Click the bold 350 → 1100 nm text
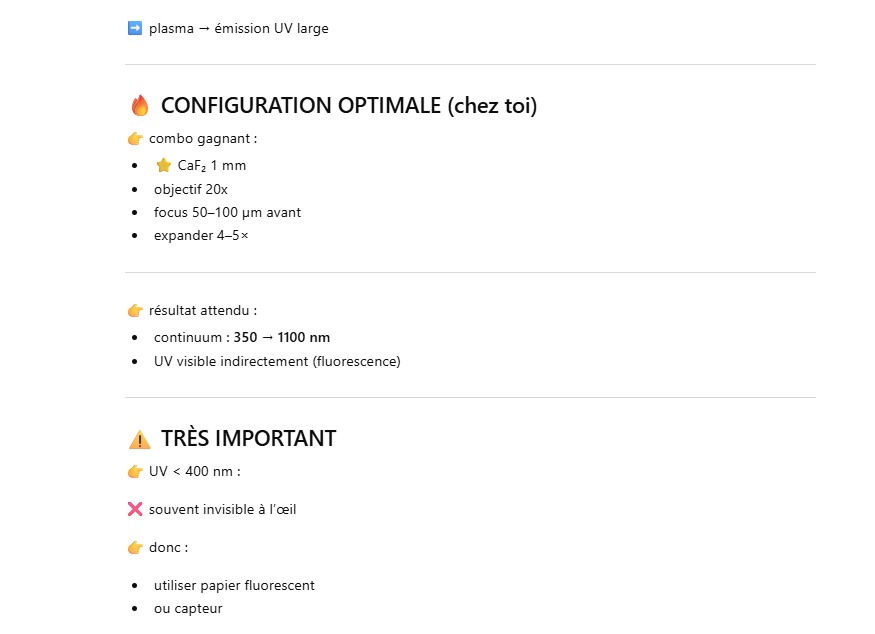This screenshot has height=634, width=875. click(282, 337)
